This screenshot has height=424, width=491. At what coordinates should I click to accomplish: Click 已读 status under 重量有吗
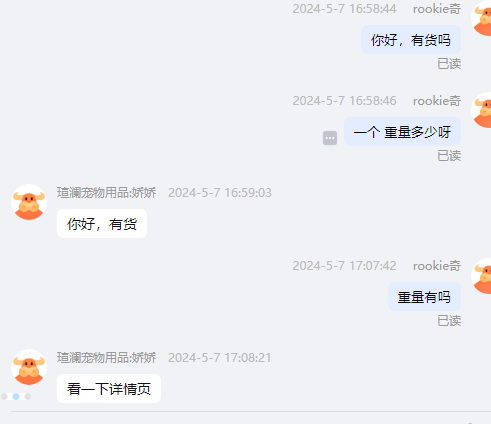click(449, 321)
